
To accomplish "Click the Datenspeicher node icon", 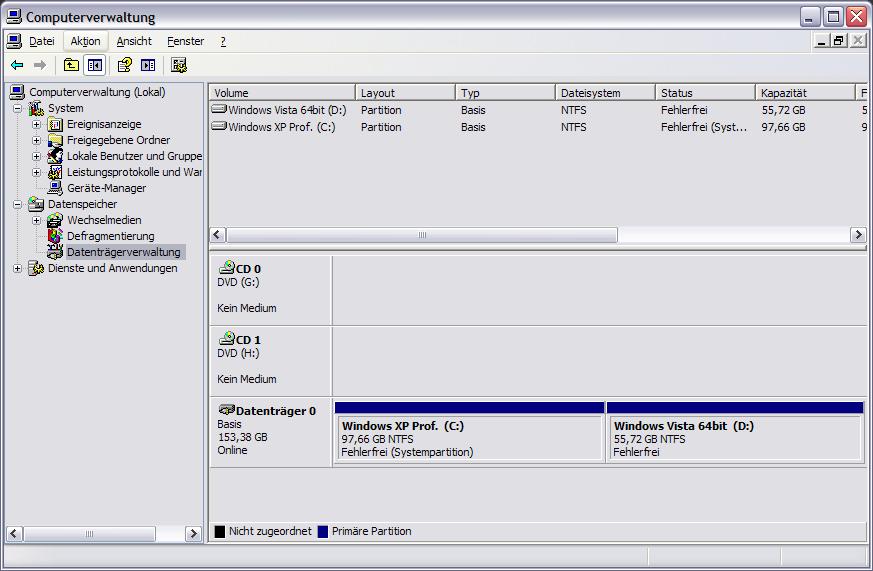I will [x=36, y=204].
